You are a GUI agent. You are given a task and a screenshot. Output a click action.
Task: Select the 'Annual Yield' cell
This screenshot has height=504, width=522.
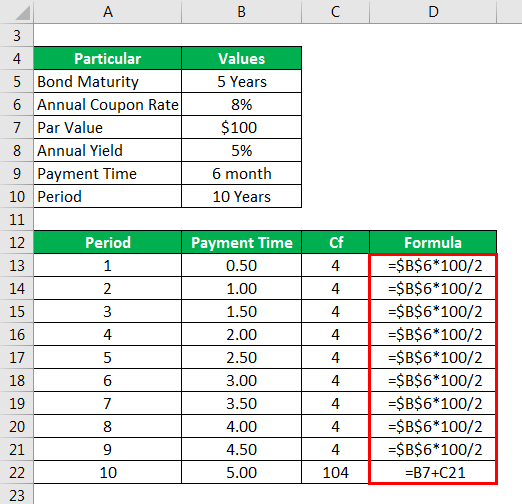107,150
